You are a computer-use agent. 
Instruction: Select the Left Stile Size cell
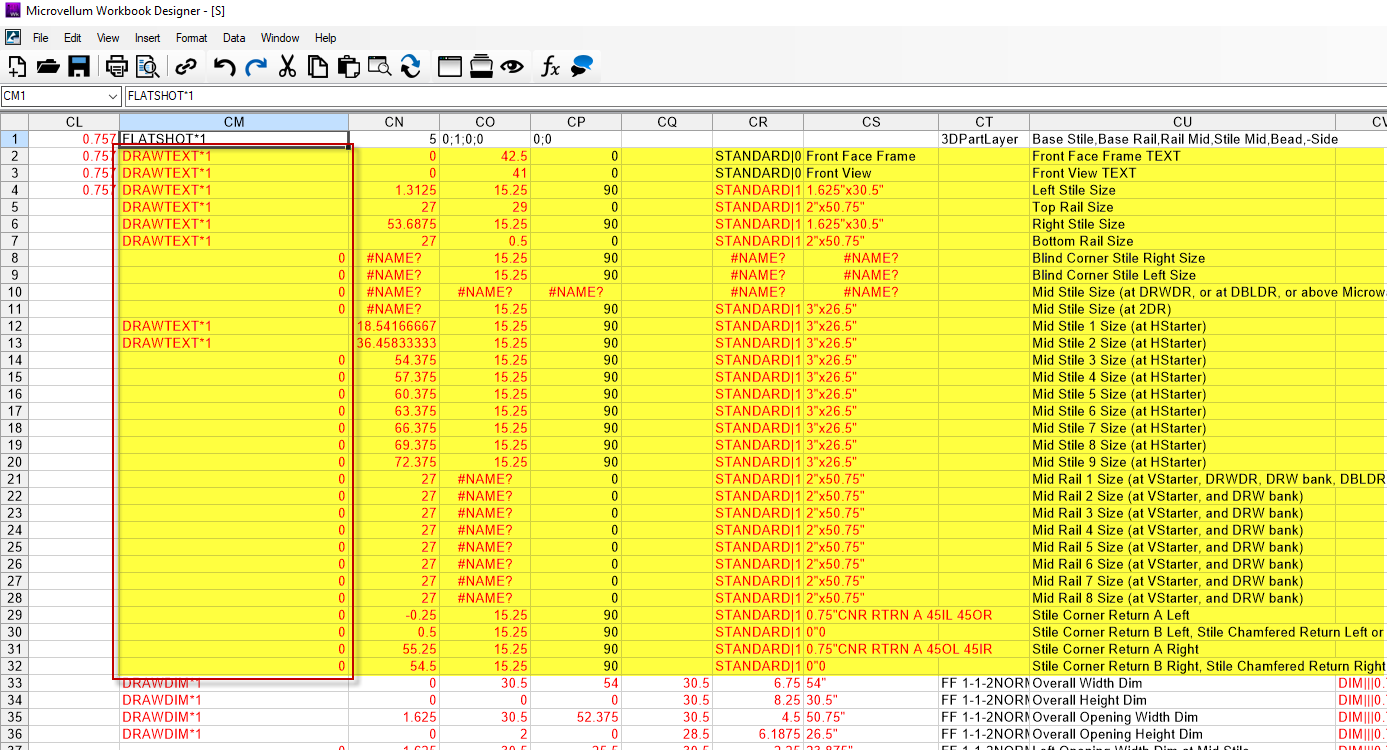[x=1182, y=190]
